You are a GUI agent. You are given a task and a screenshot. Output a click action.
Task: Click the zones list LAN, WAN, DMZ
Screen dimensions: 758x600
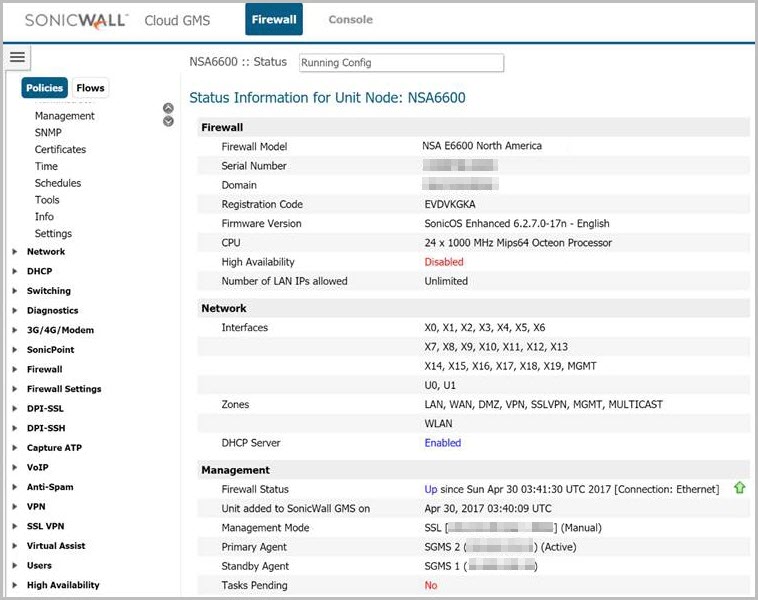[x=543, y=405]
